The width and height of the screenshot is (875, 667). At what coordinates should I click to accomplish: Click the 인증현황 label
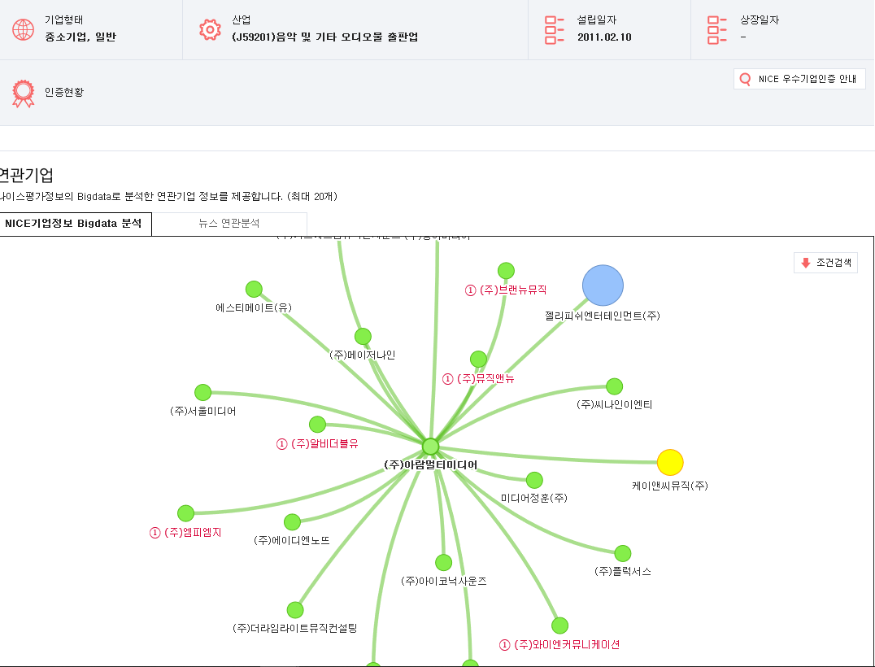pos(64,92)
